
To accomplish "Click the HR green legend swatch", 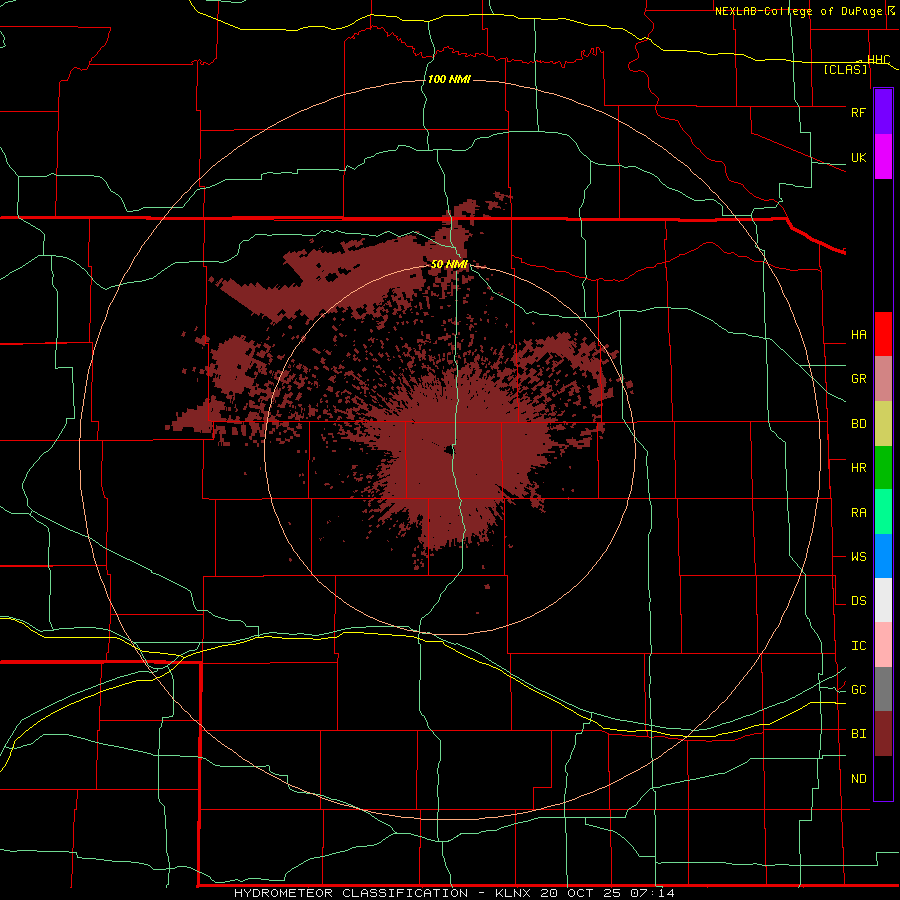I will 883,468.
